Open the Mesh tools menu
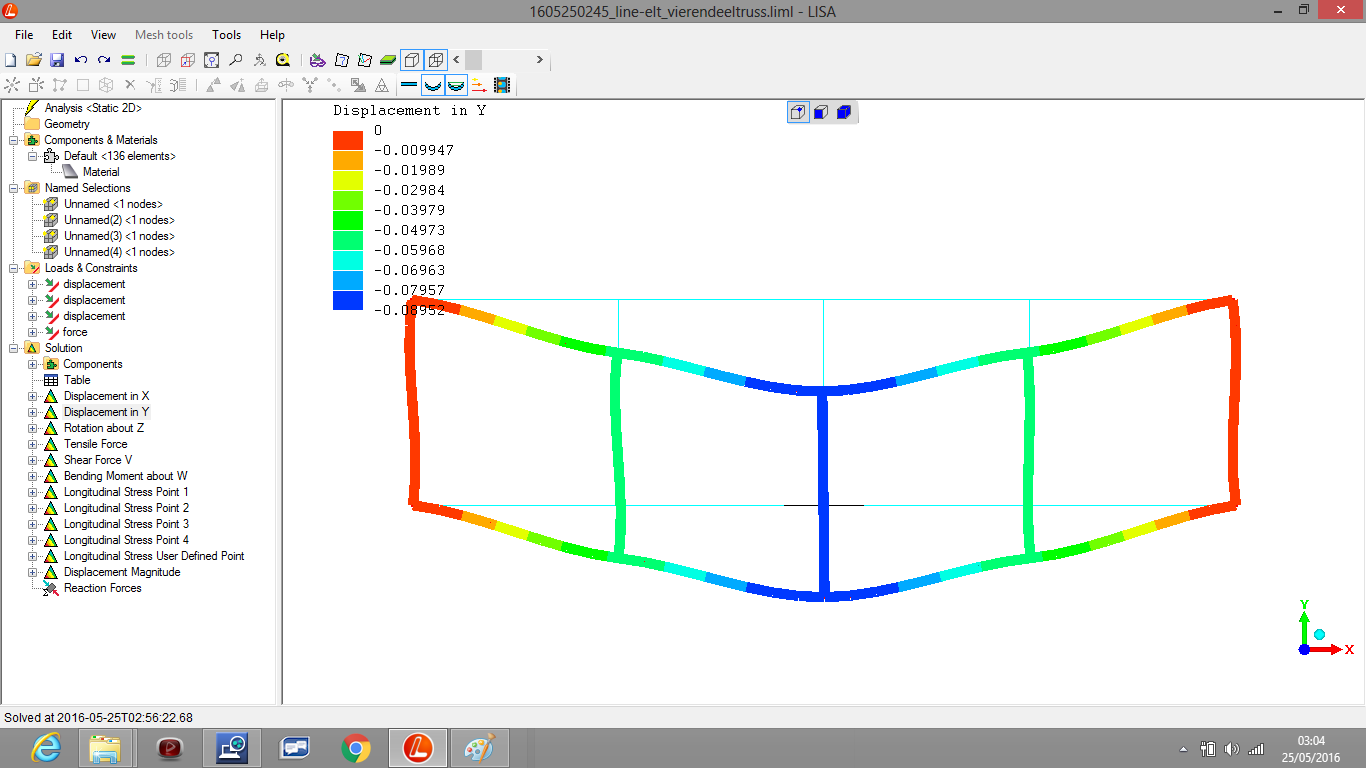The height and width of the screenshot is (768, 1366). pos(164,35)
